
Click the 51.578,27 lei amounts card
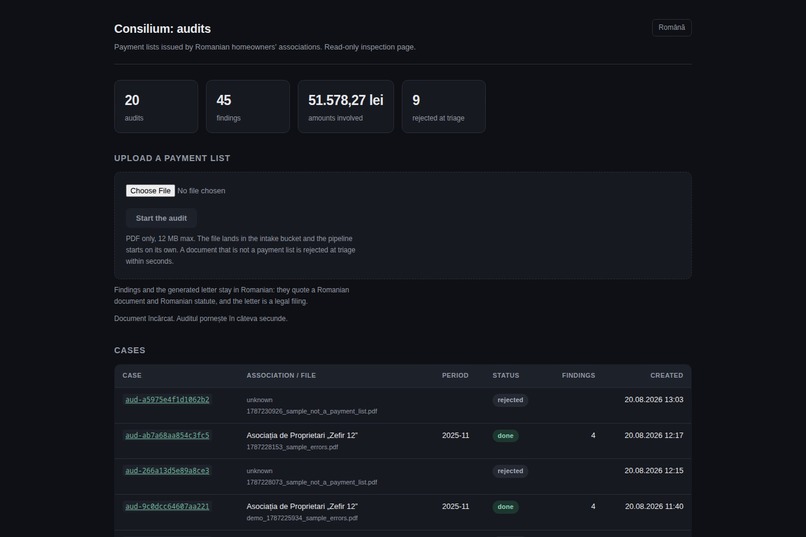tap(346, 106)
